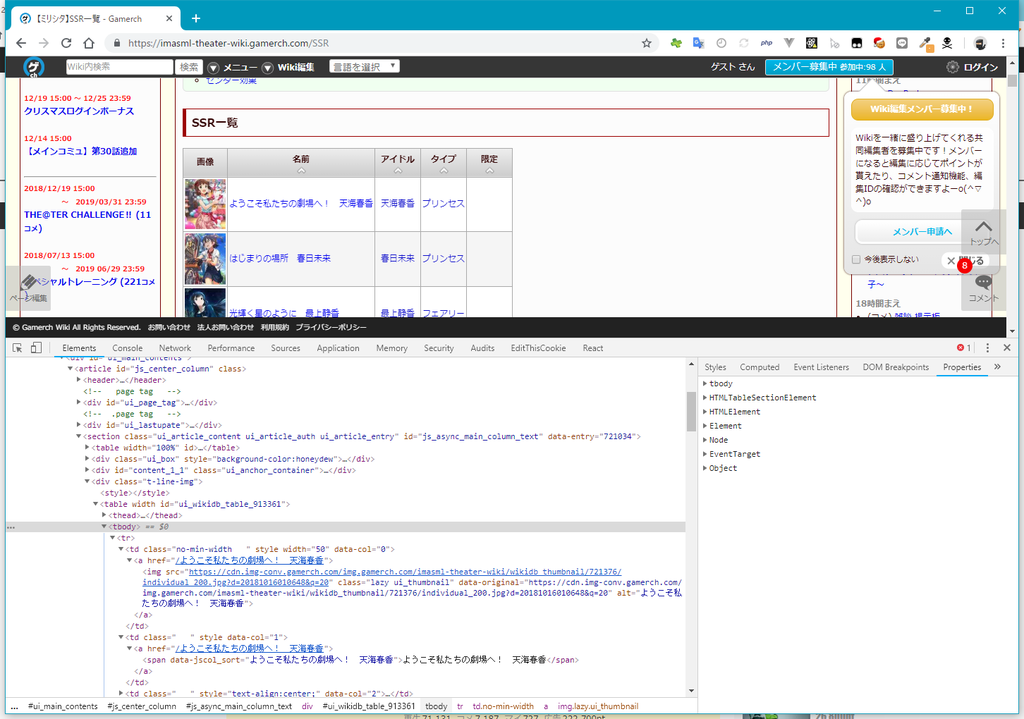
Task: Sort the table by 名前 column
Action: click(300, 163)
